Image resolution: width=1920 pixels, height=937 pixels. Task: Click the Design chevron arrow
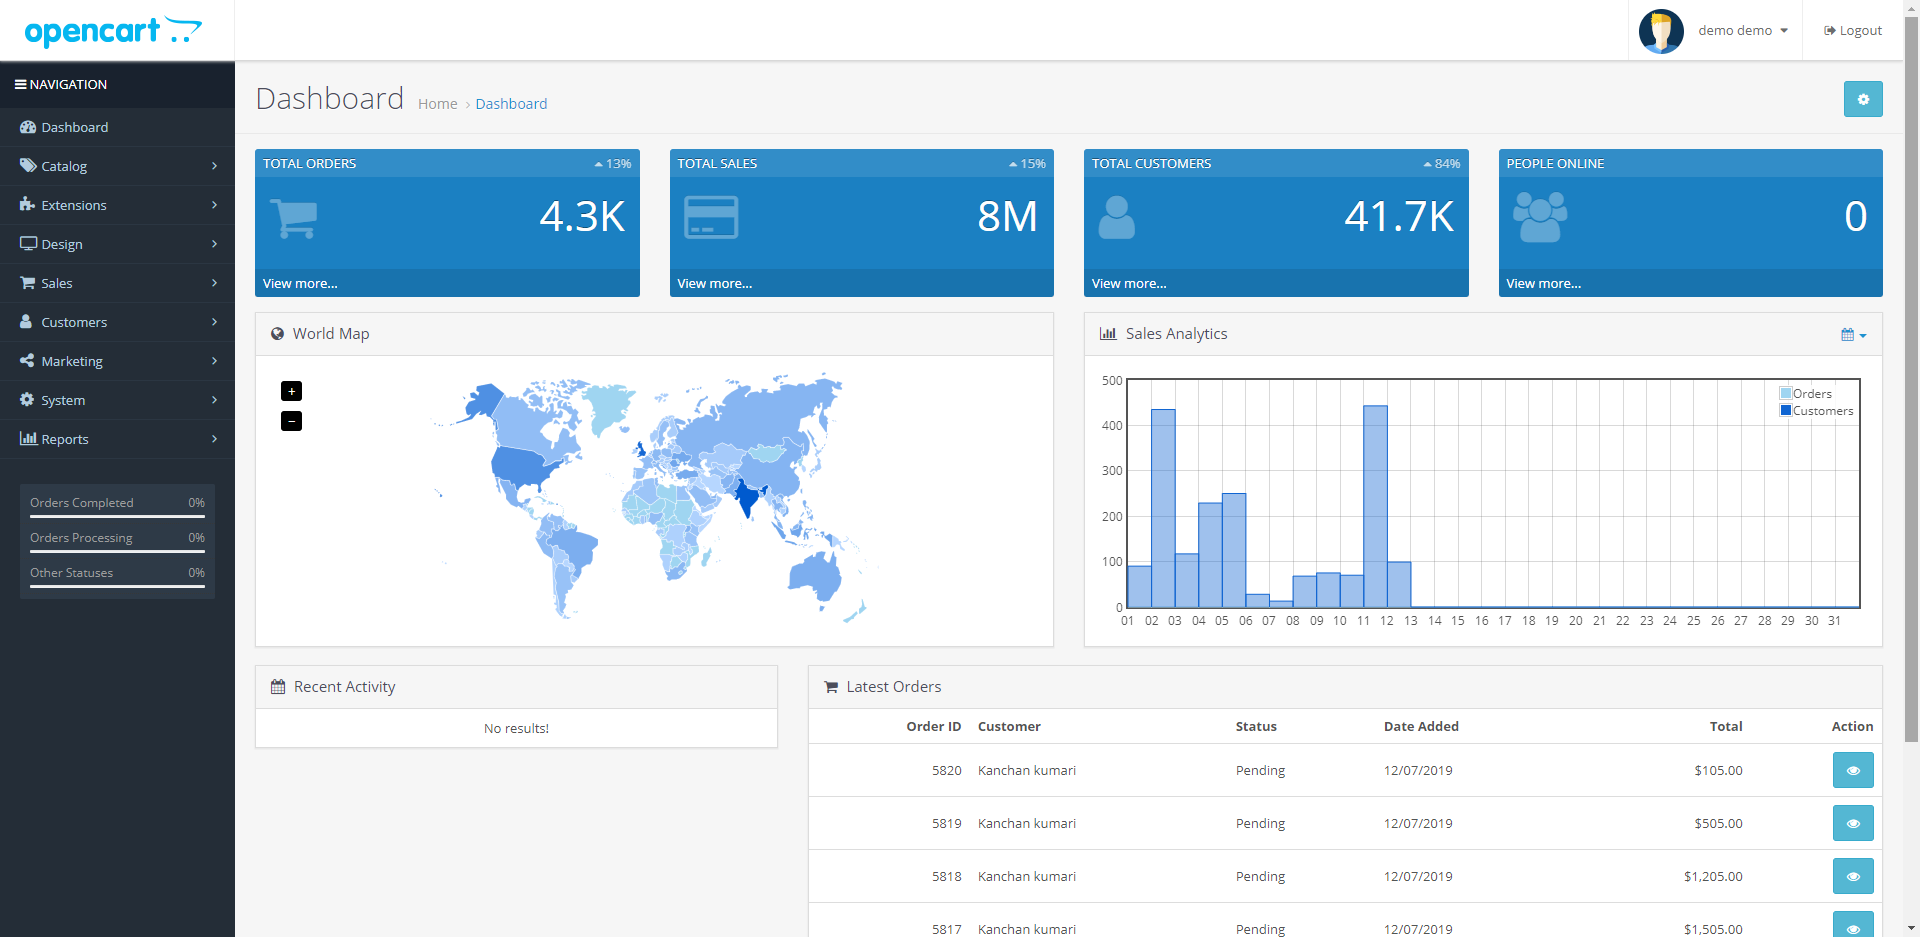214,244
